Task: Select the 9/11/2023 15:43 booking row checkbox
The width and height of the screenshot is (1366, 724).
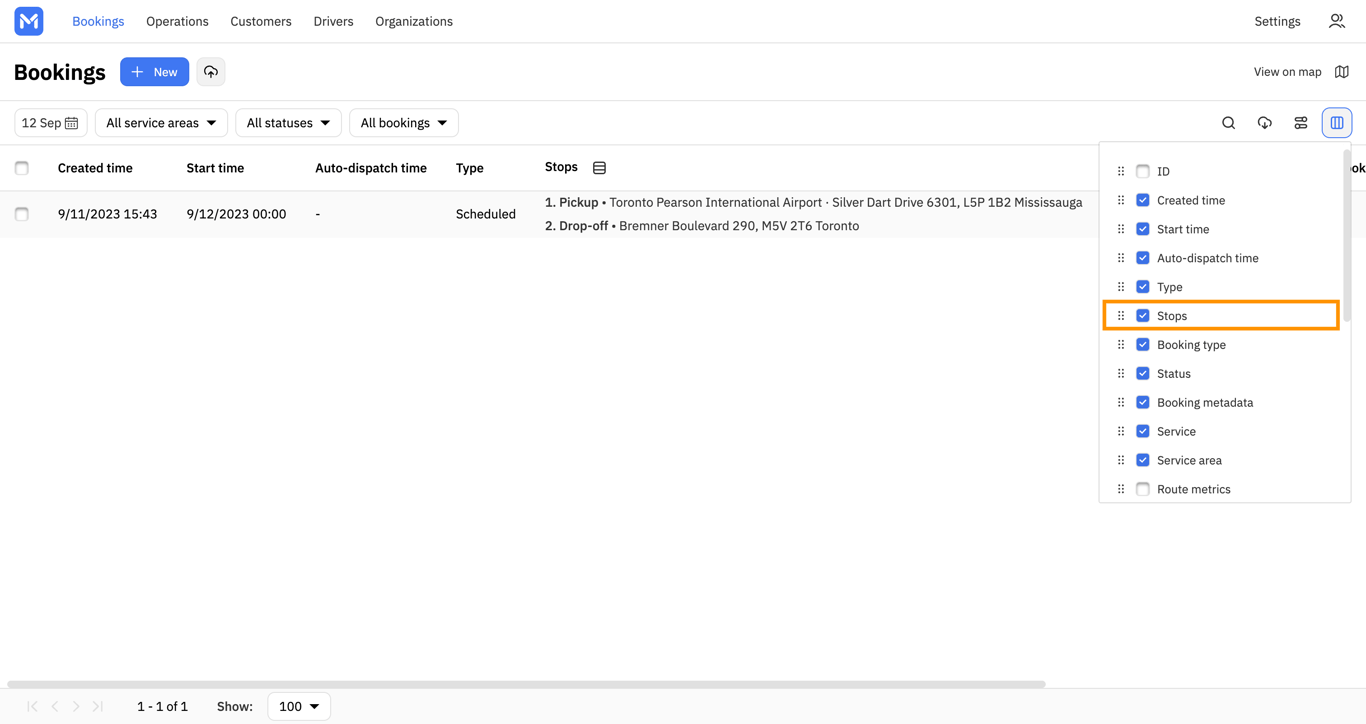Action: click(x=22, y=214)
